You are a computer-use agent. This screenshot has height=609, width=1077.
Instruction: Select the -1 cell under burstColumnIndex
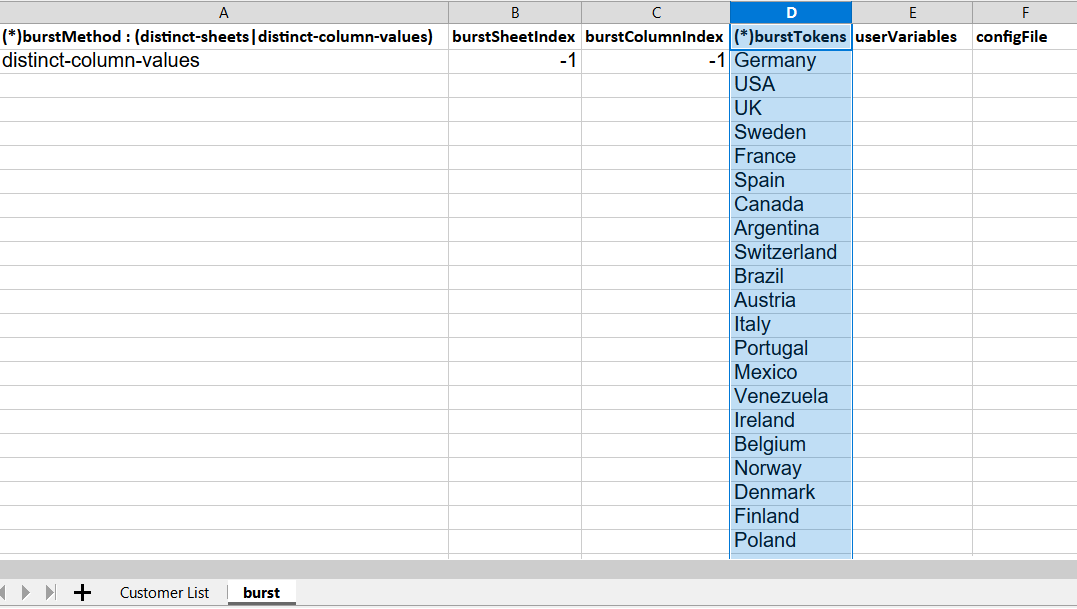coord(656,61)
